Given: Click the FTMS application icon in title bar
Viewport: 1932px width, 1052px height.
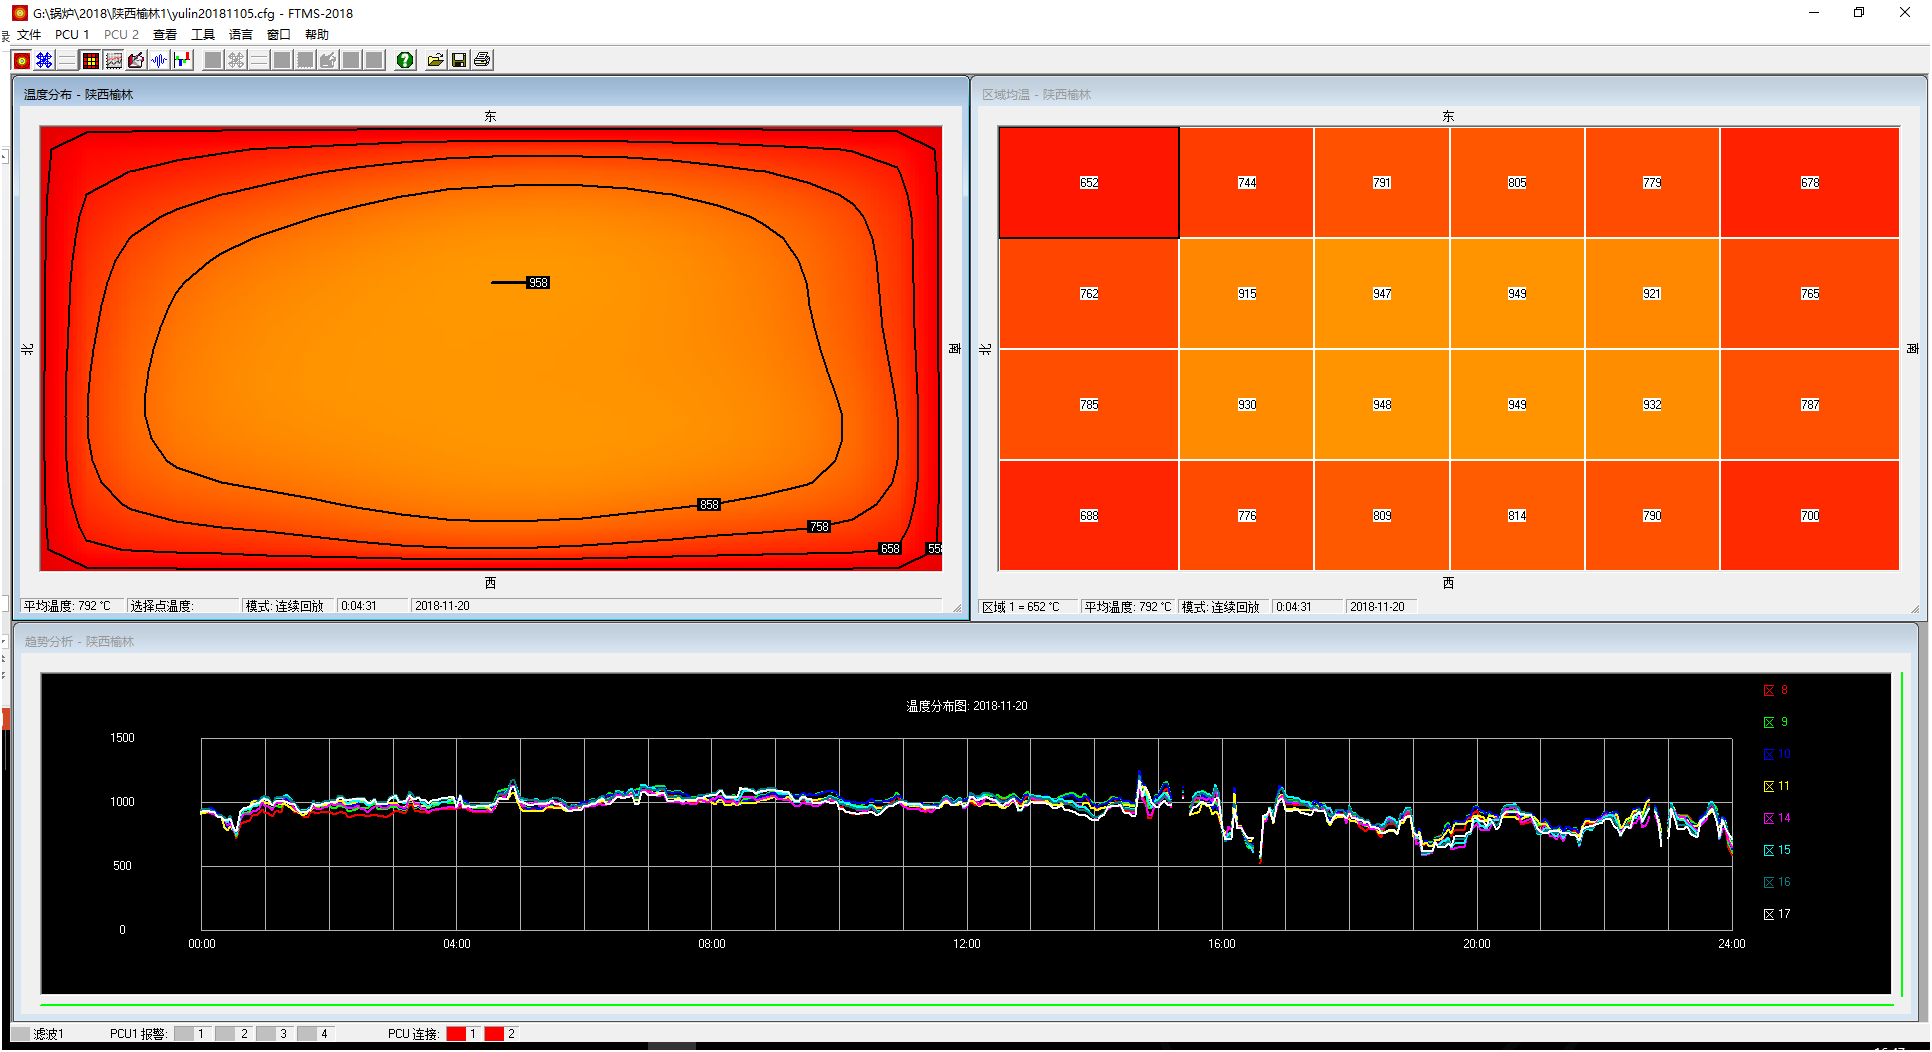Looking at the screenshot, I should (x=19, y=13).
